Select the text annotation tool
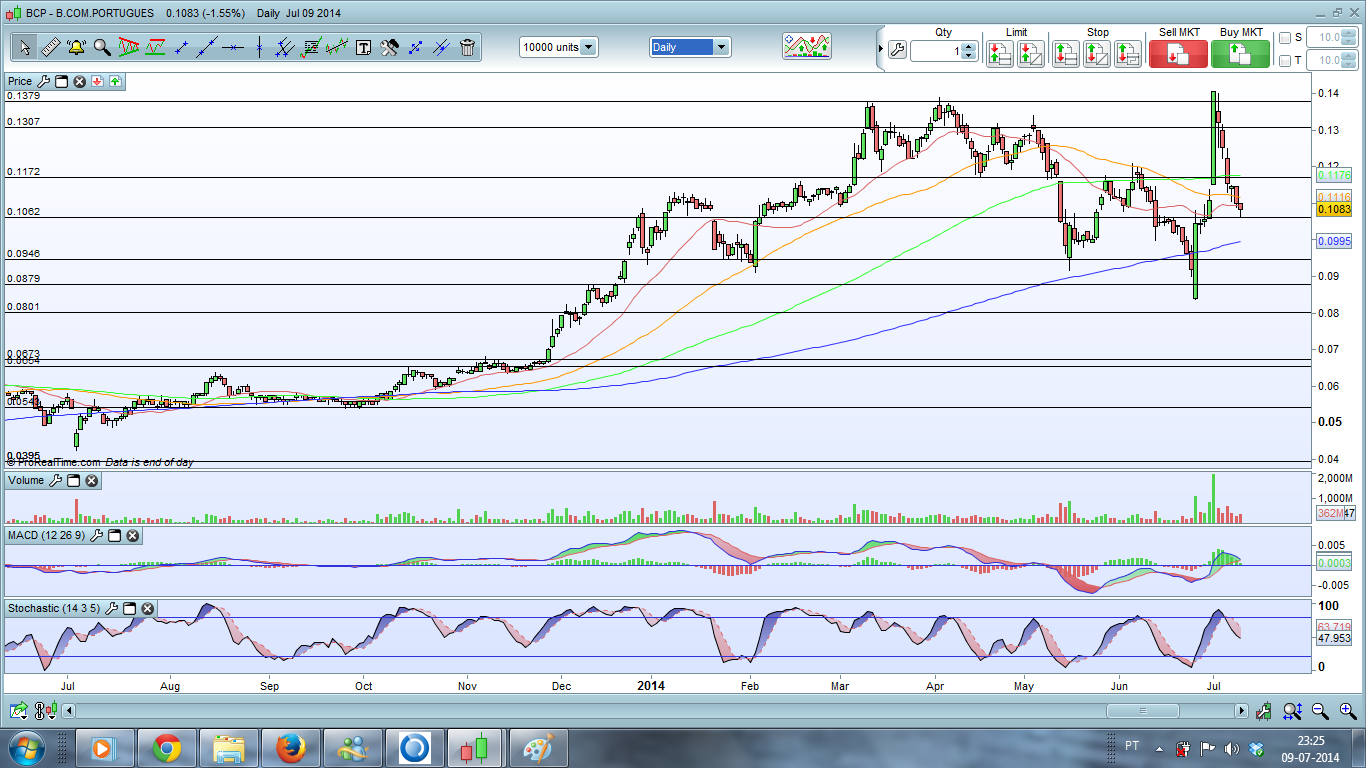This screenshot has height=768, width=1366. pos(363,47)
